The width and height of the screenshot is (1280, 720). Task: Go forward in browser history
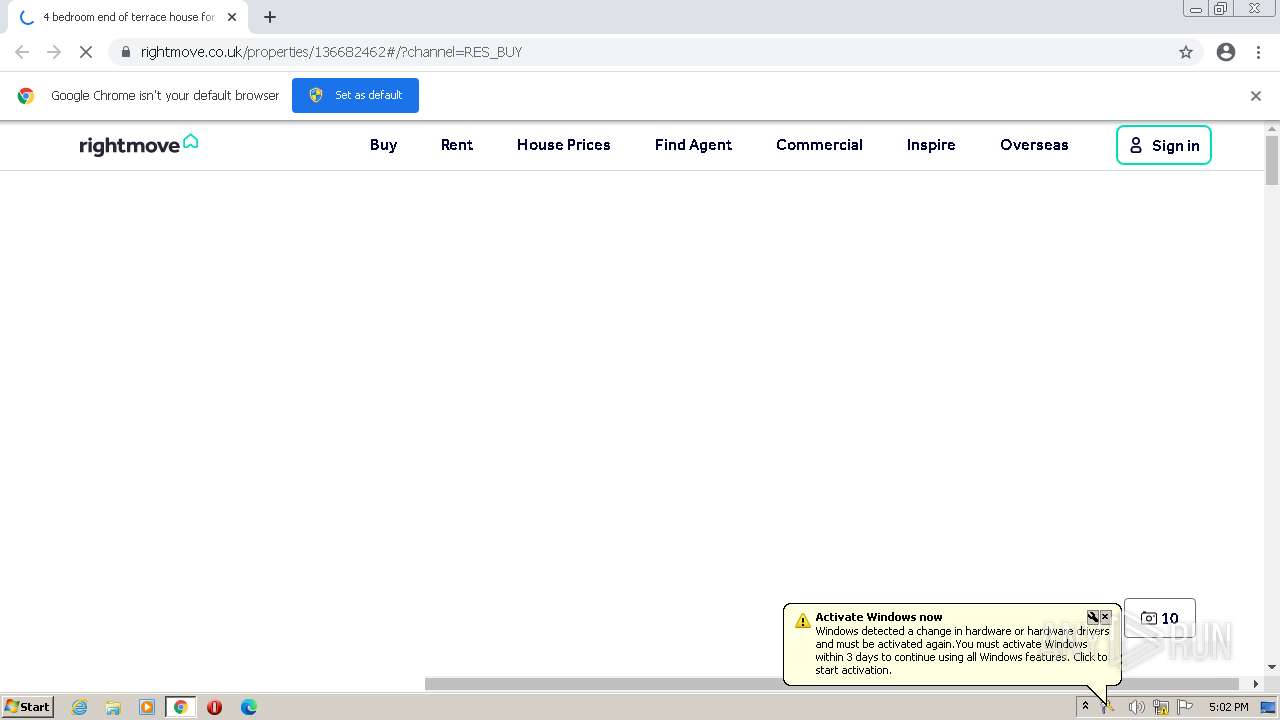point(54,52)
